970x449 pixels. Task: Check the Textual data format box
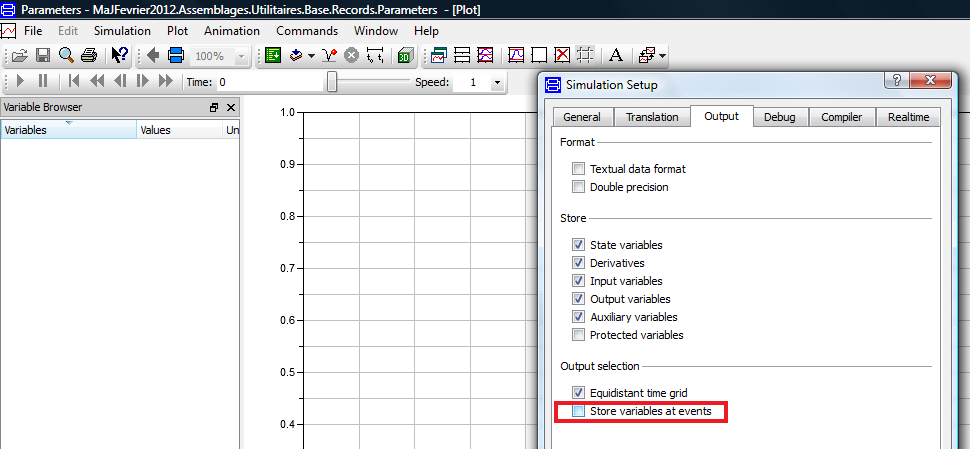click(x=579, y=169)
